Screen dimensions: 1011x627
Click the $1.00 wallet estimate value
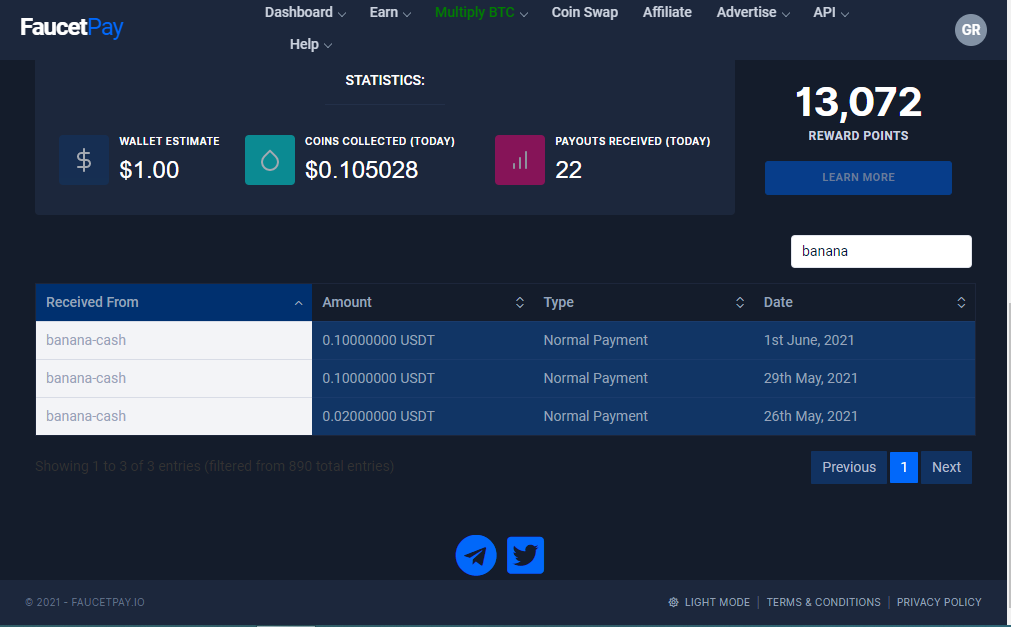point(149,170)
